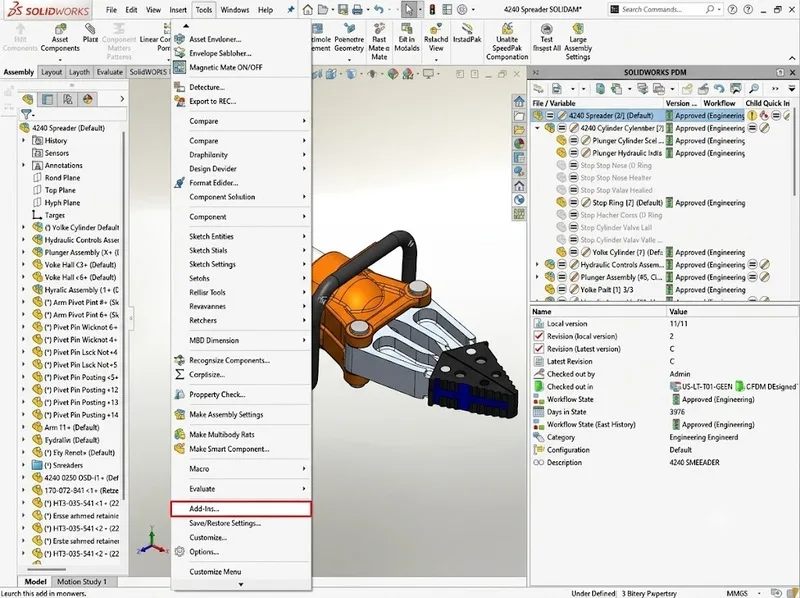The image size is (800, 598).
Task: Click the Options gear in title toolbar
Action: pyautogui.click(x=462, y=10)
